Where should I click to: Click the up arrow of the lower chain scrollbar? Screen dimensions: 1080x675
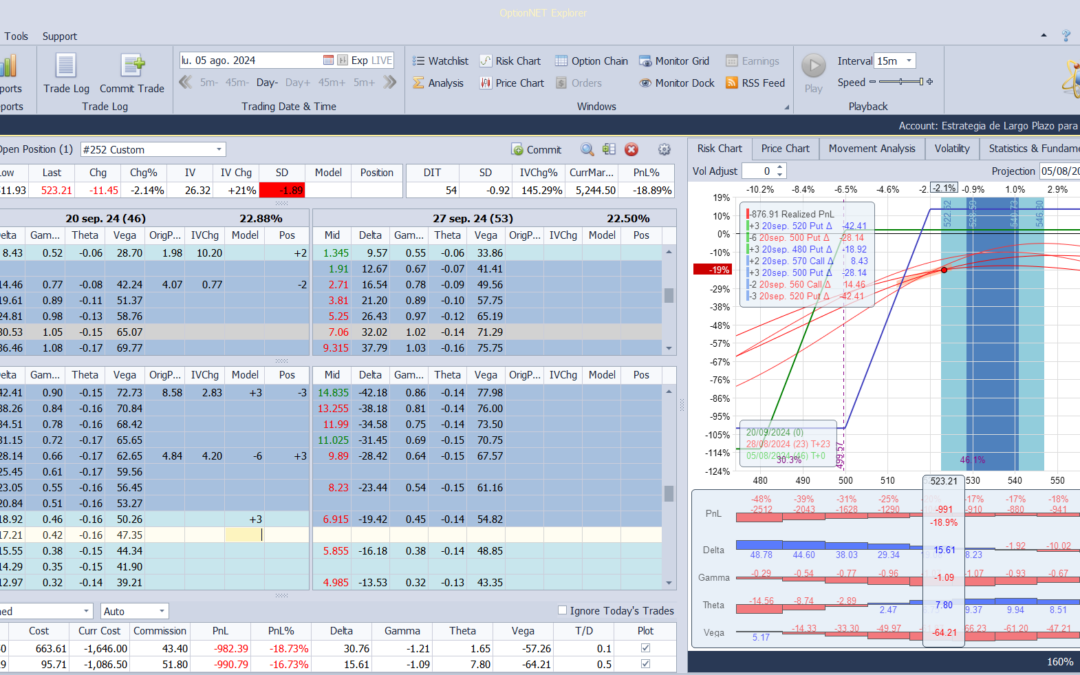[x=669, y=392]
